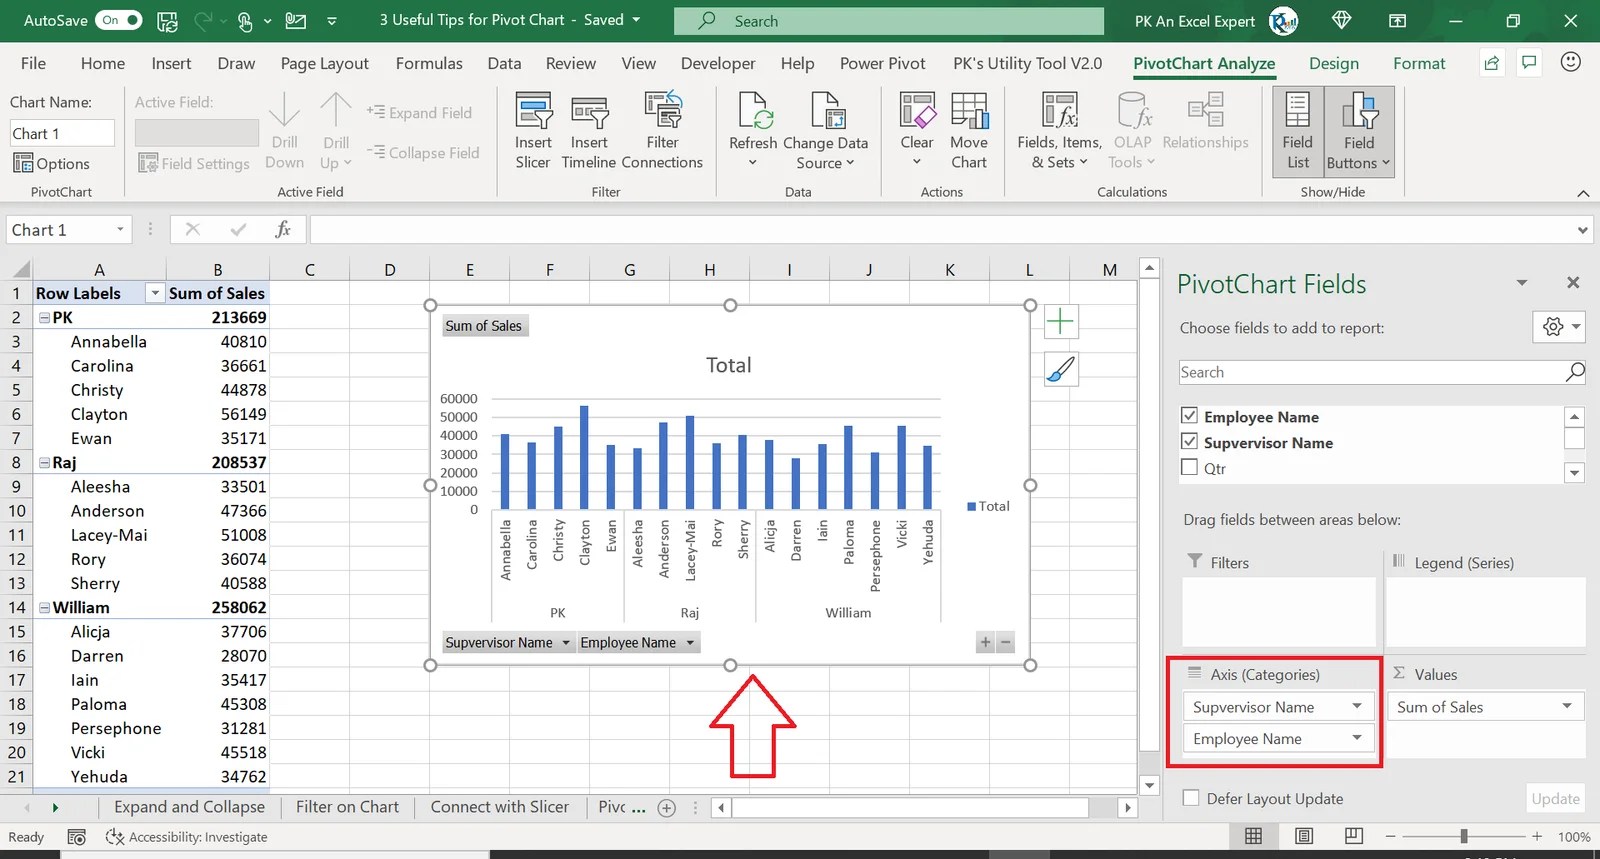
Task: Check the Qtr field
Action: (1189, 467)
